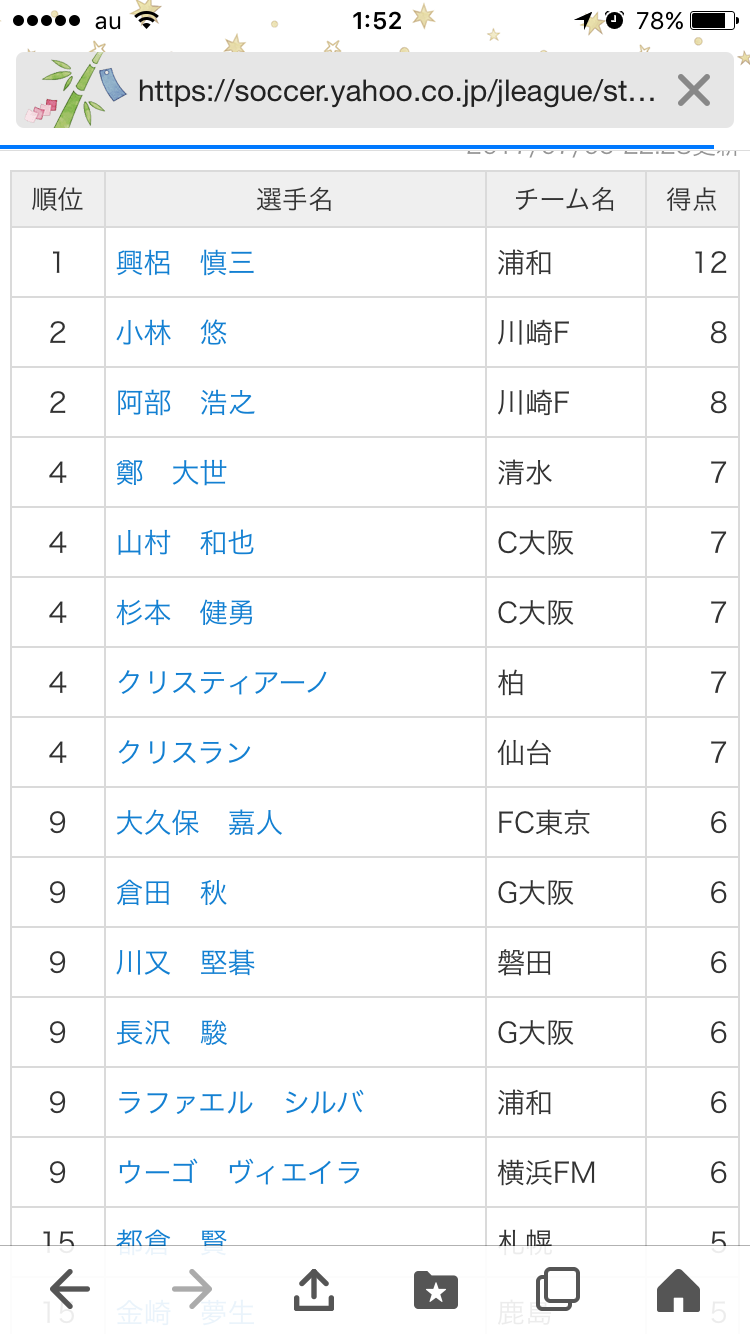750x1334 pixels.
Task: Open player link 興梠 慎三
Action: (x=185, y=262)
